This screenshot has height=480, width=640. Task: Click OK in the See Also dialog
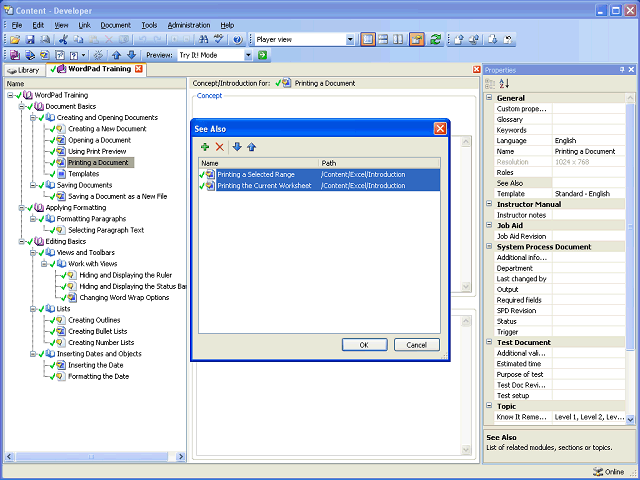364,345
